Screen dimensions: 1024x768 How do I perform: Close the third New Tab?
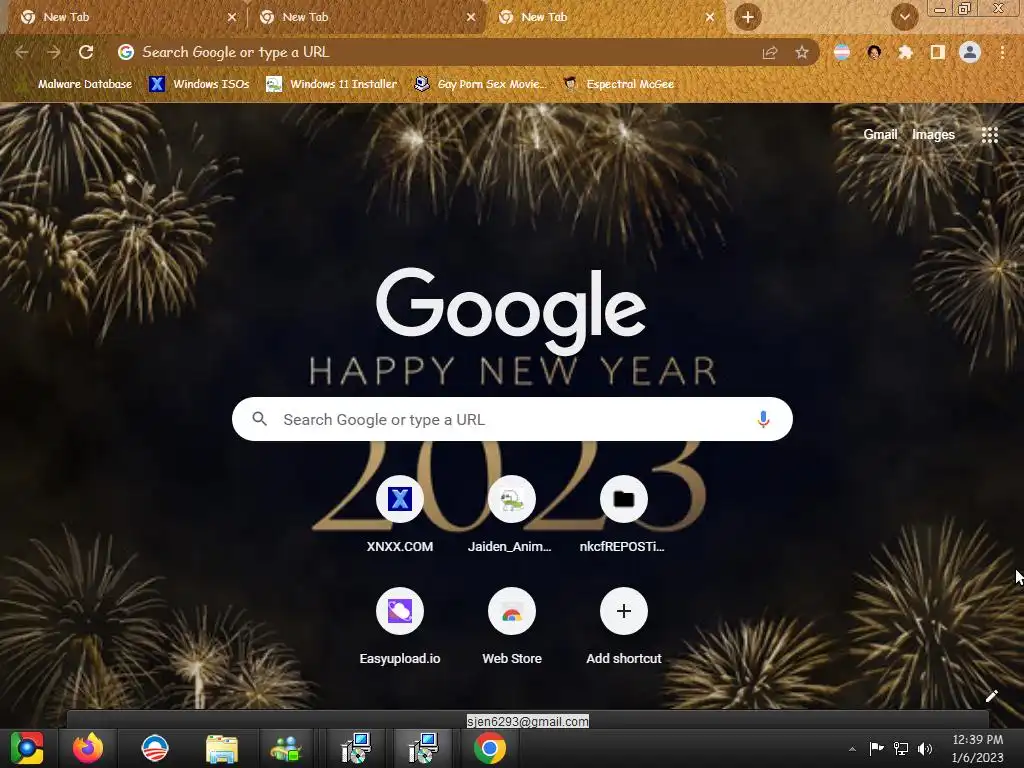(710, 17)
